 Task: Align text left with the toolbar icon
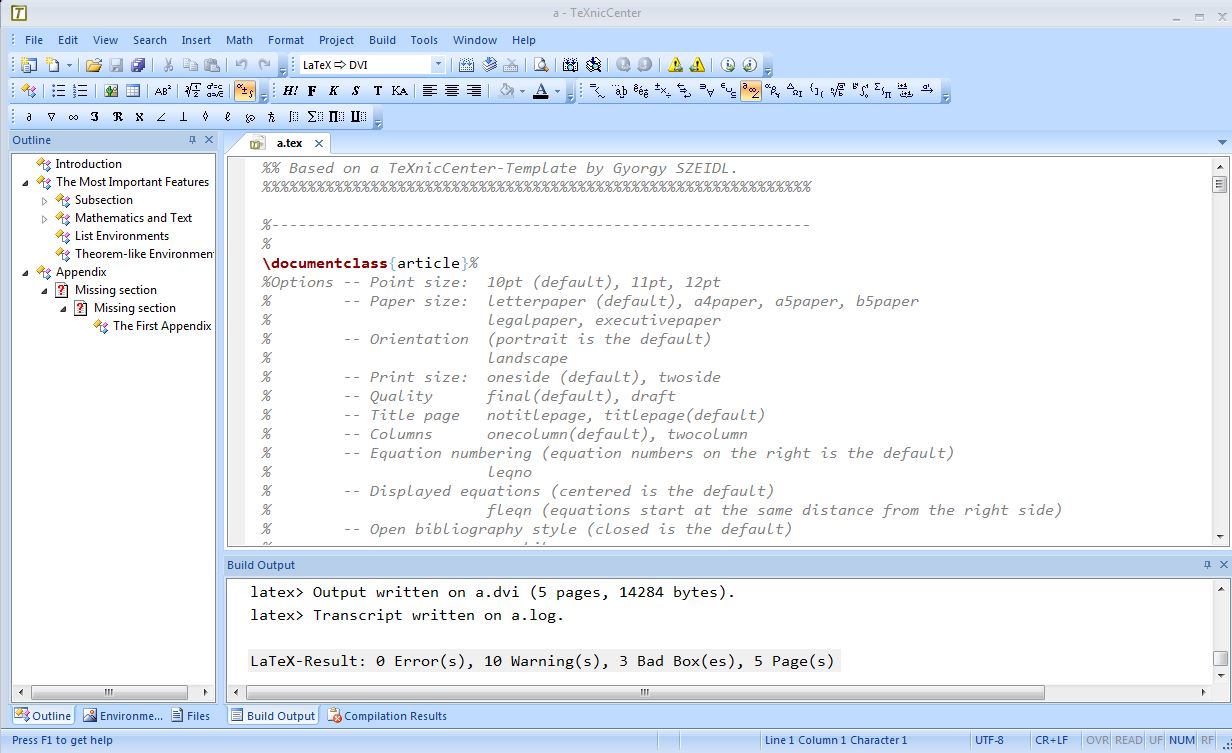click(x=429, y=91)
